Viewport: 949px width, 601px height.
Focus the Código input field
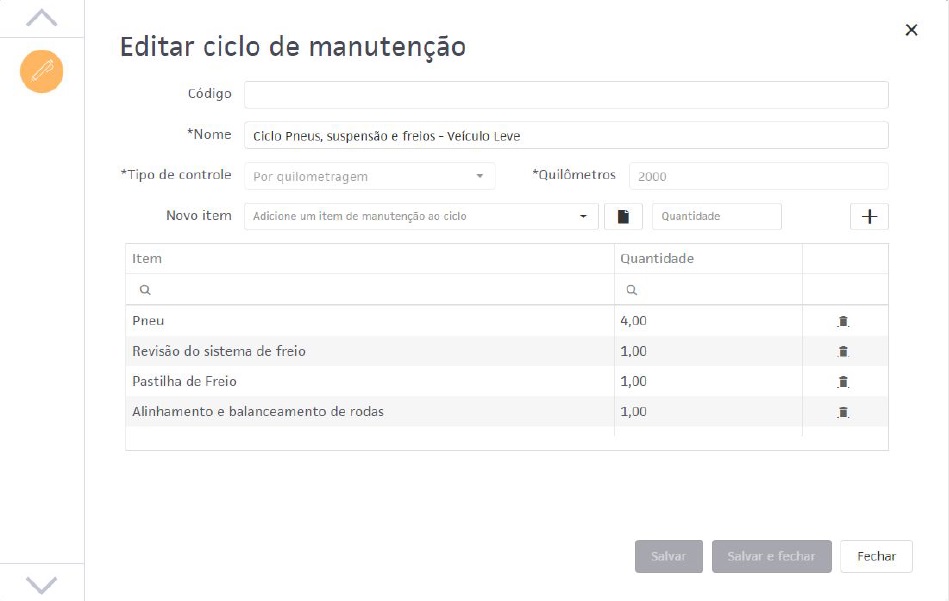click(x=565, y=95)
